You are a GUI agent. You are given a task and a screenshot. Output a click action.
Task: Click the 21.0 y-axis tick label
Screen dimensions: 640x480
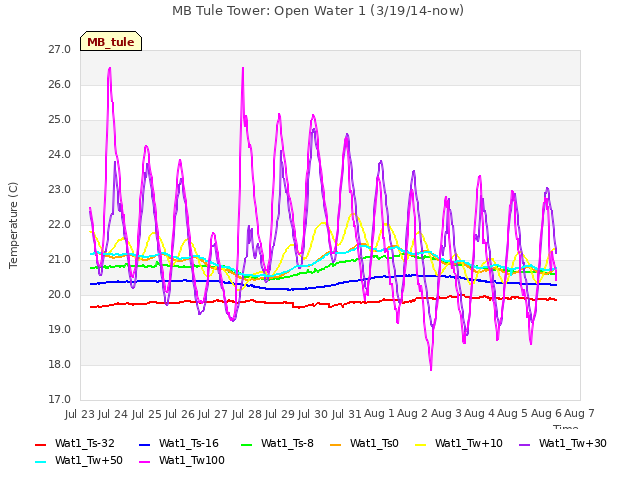click(60, 260)
